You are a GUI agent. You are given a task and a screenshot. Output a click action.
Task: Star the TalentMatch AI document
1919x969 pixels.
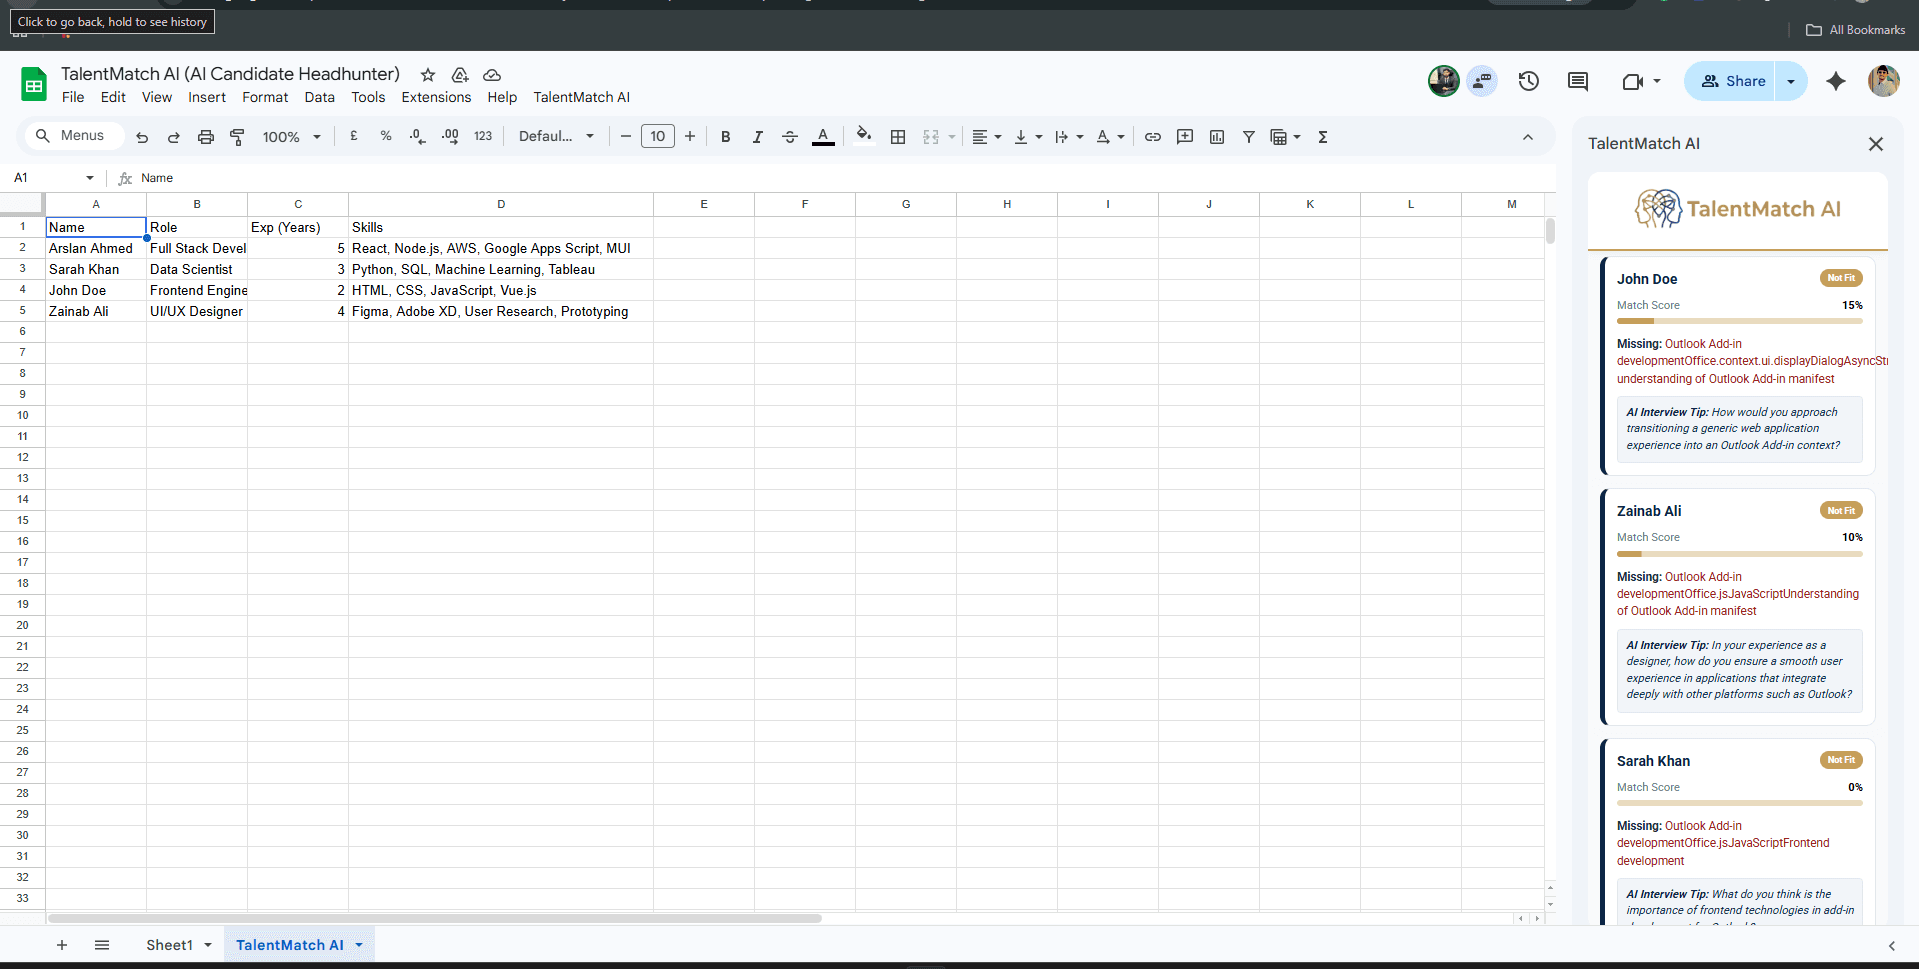(428, 75)
